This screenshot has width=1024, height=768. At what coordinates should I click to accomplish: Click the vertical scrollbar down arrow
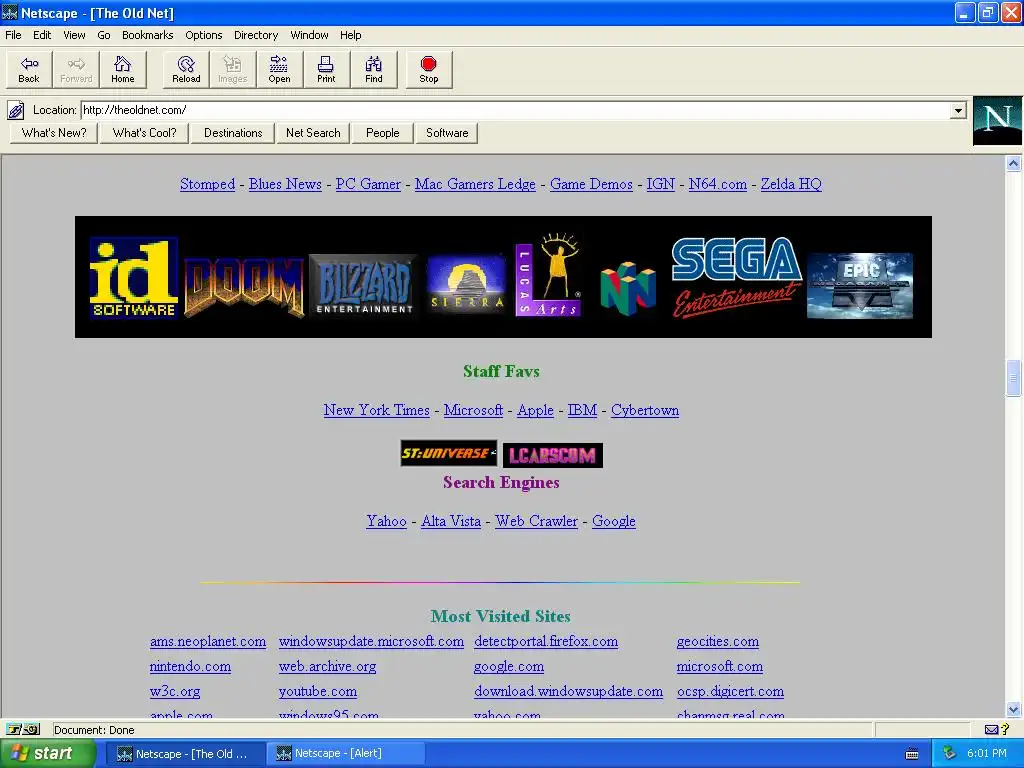tap(1013, 709)
